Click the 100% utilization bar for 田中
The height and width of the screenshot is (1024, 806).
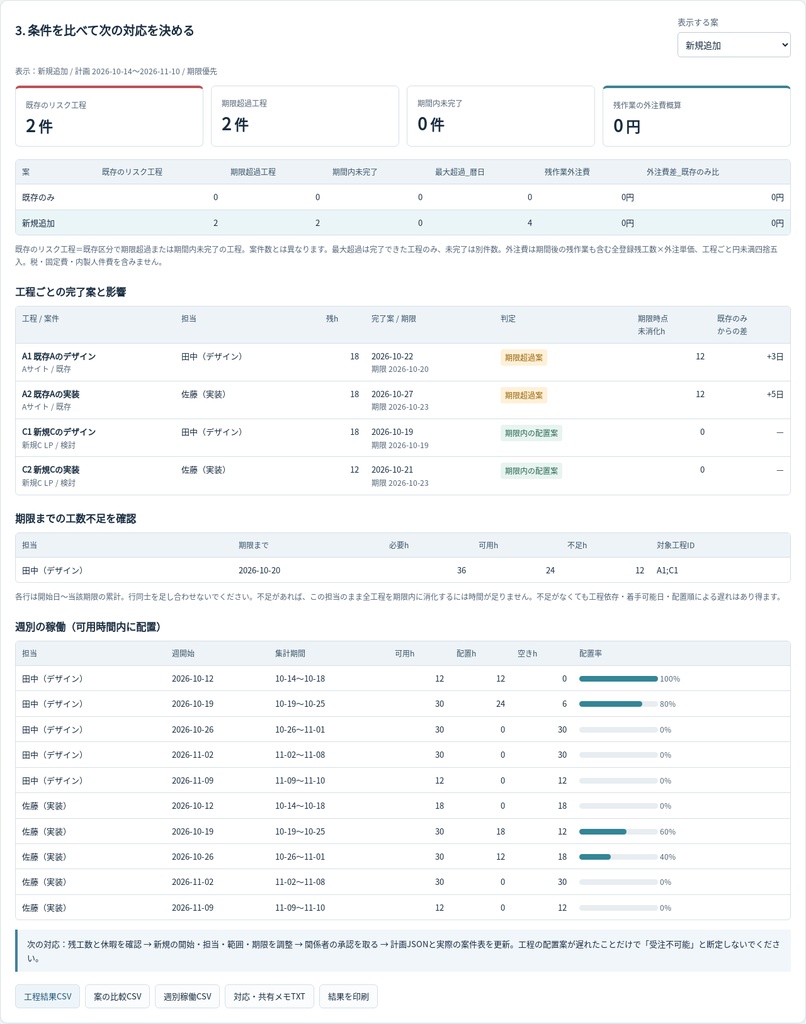point(618,679)
